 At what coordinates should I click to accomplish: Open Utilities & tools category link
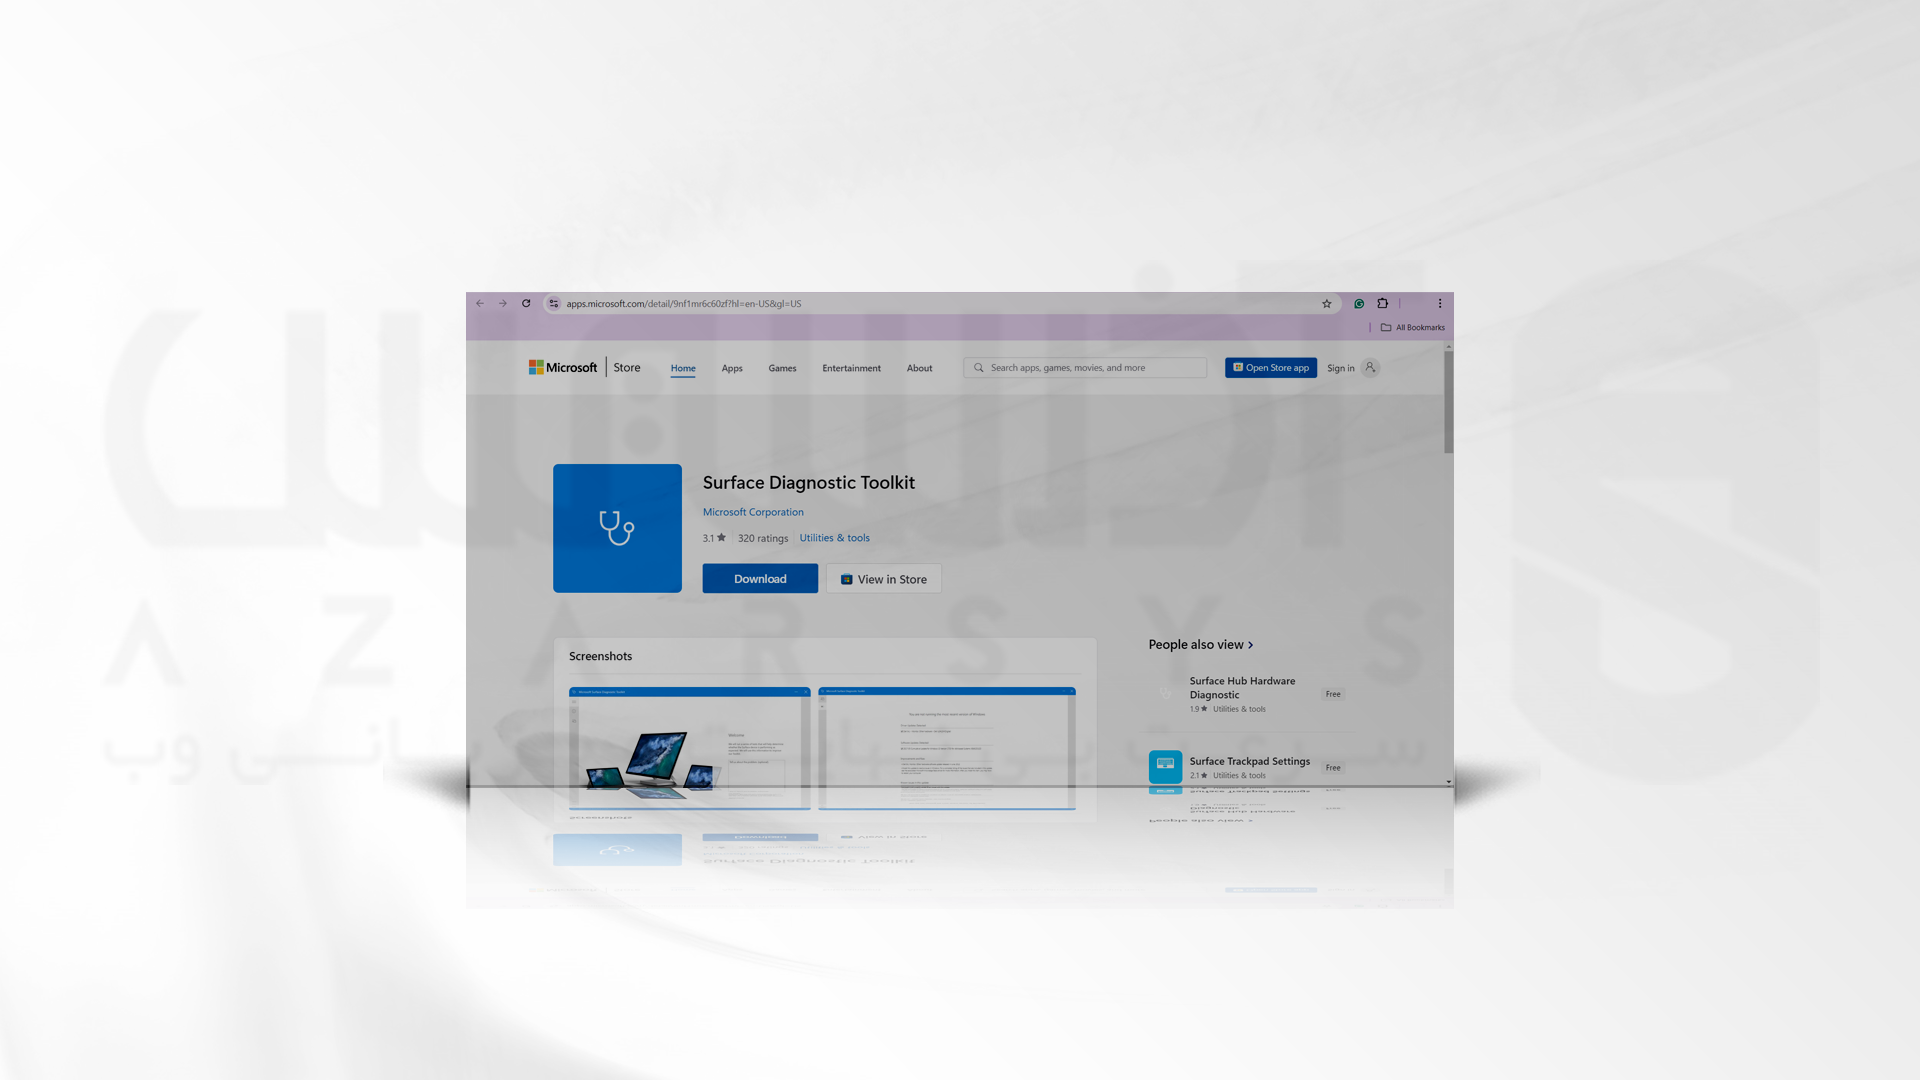[x=833, y=537]
